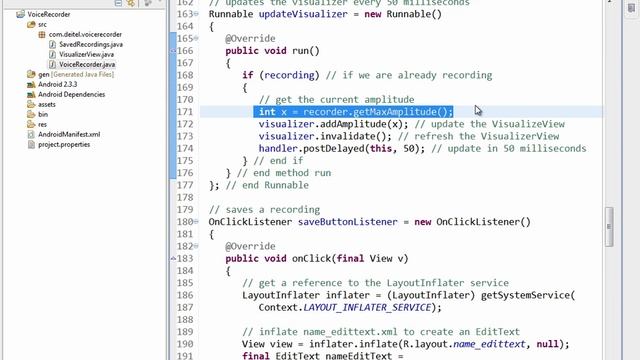
Task: Click 'name_edittext' on line 190
Action: pyautogui.click(x=489, y=344)
